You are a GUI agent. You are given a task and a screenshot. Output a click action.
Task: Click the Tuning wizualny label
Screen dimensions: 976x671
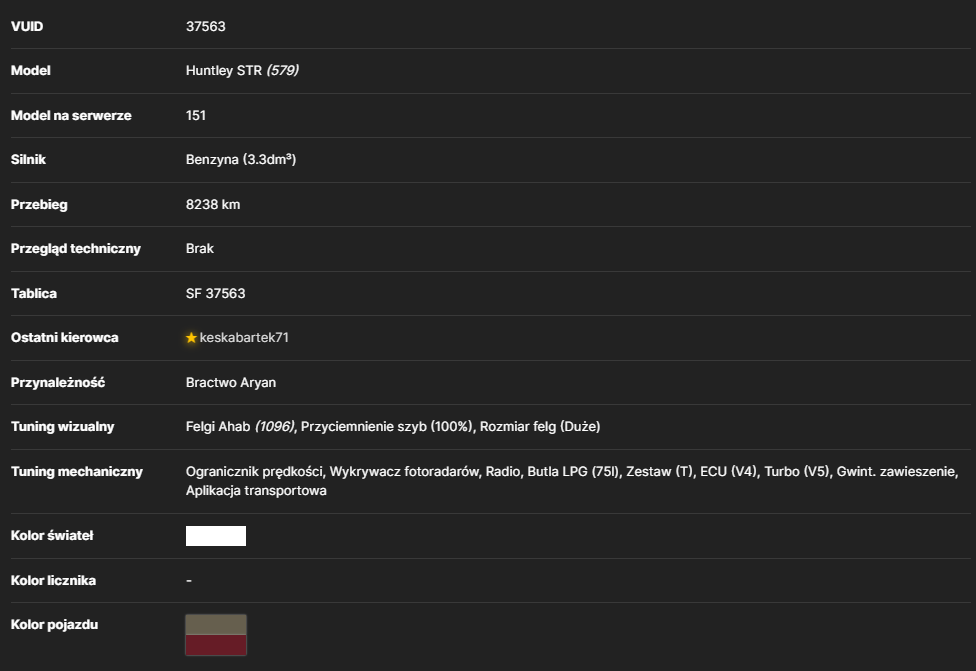click(62, 427)
